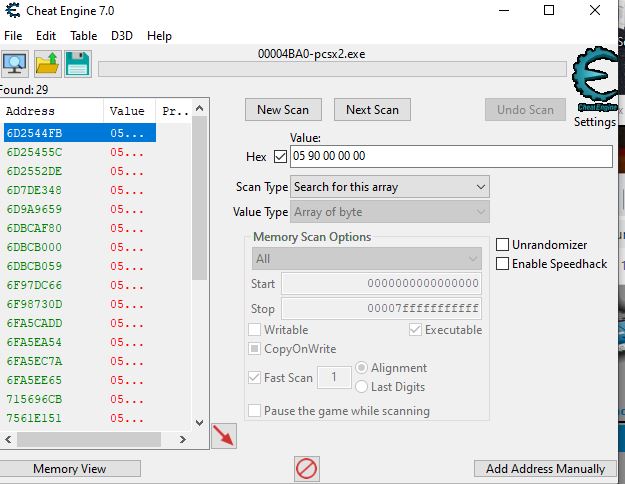This screenshot has width=625, height=484.
Task: Open the Value Type dropdown
Action: coord(390,212)
